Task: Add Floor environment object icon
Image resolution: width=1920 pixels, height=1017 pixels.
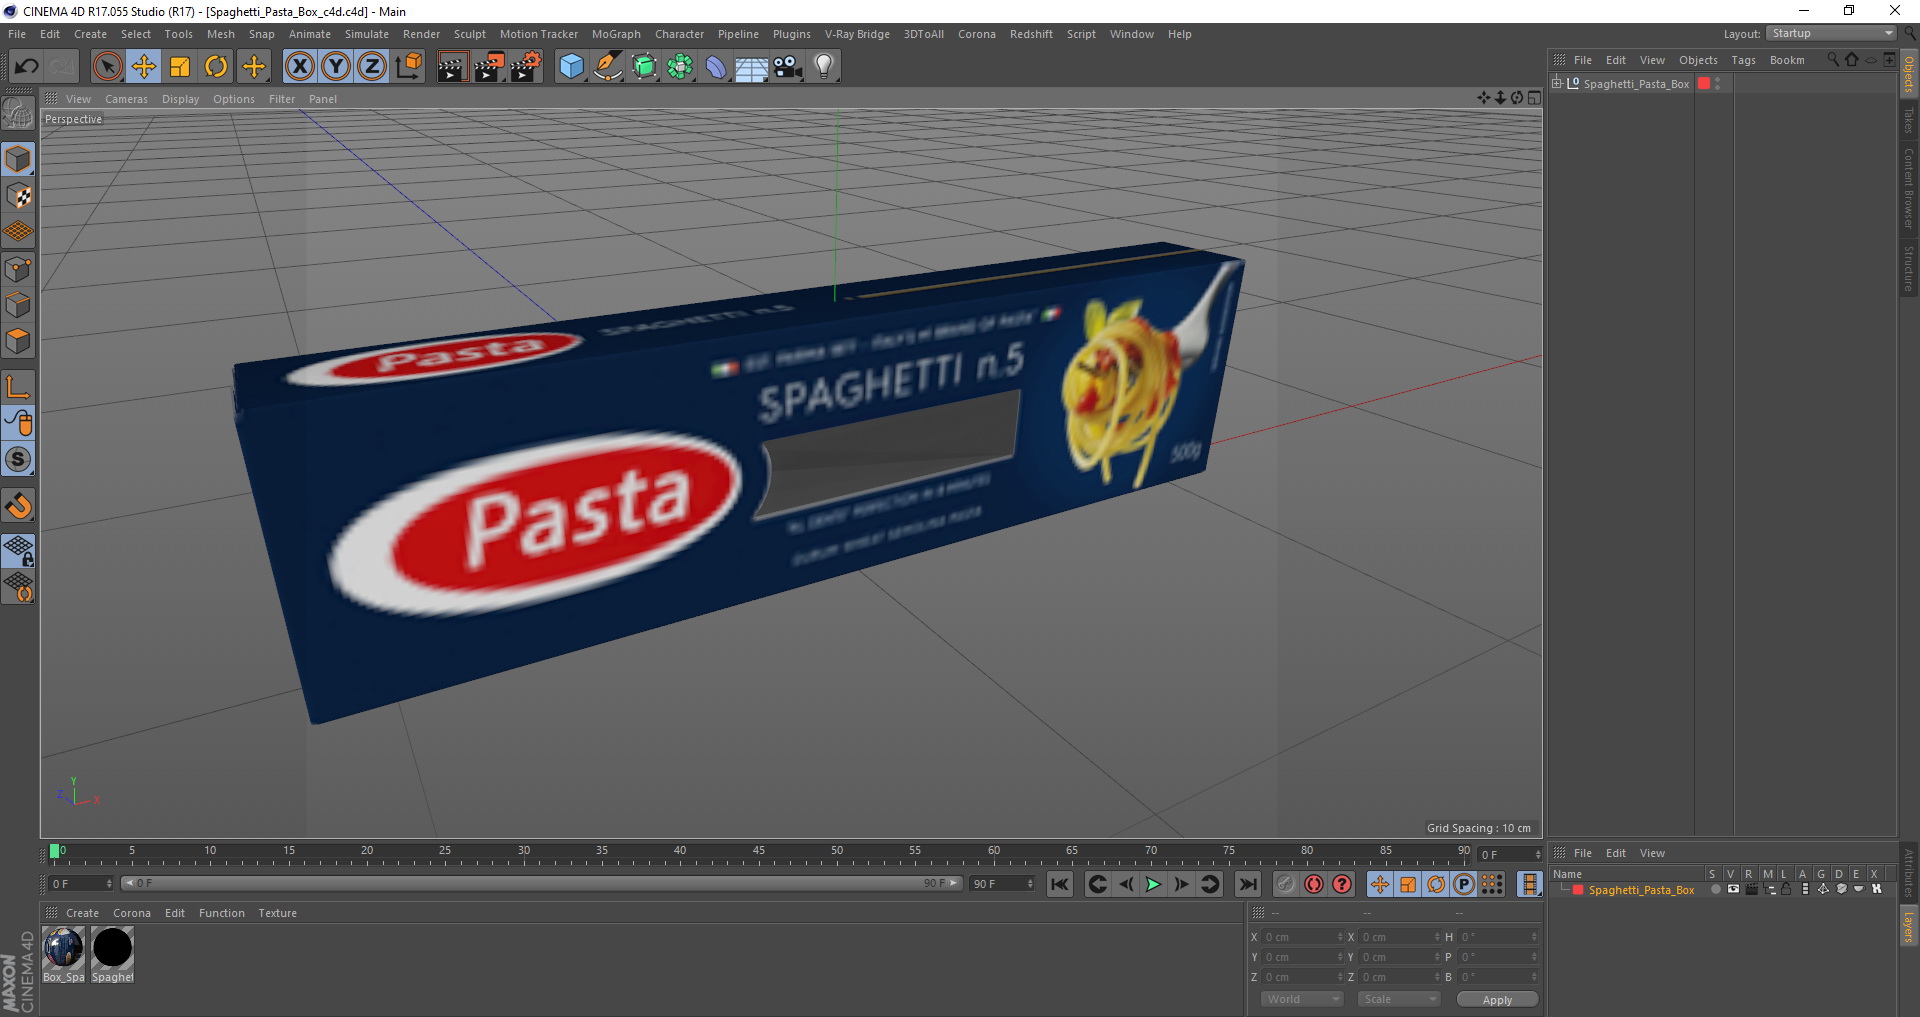Action: pyautogui.click(x=752, y=66)
